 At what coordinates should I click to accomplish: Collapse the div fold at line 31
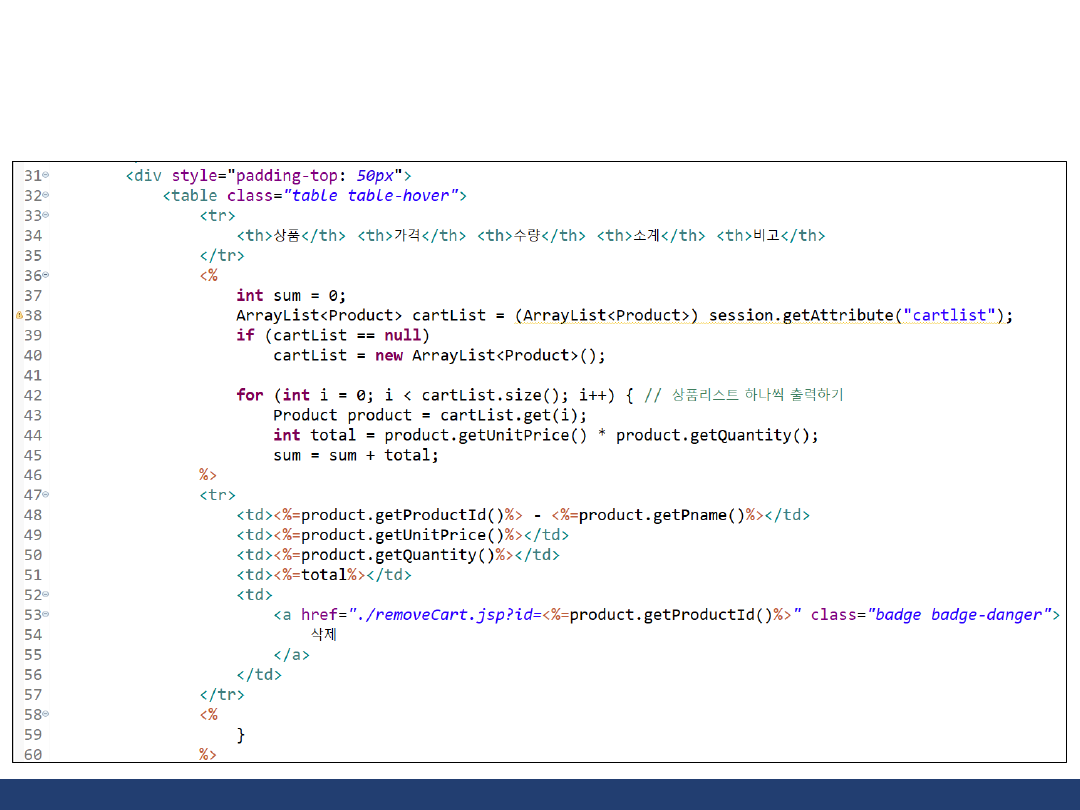coord(46,176)
